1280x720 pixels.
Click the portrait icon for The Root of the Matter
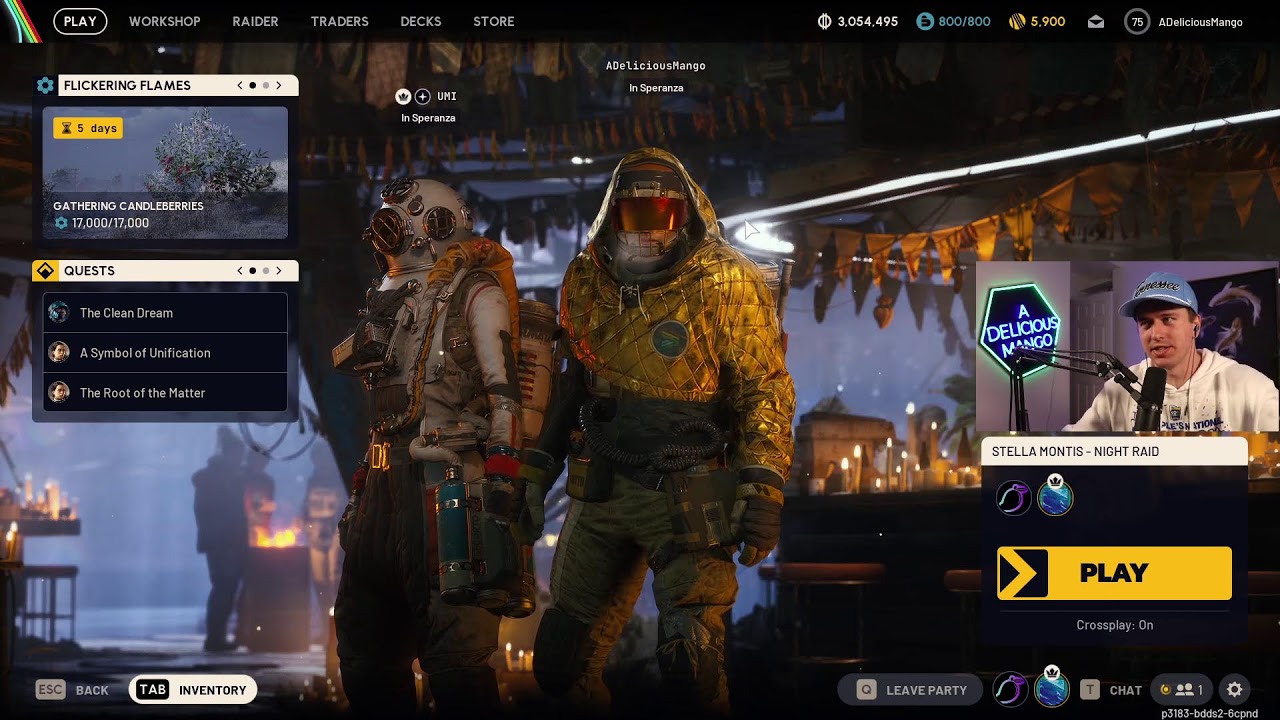point(59,392)
